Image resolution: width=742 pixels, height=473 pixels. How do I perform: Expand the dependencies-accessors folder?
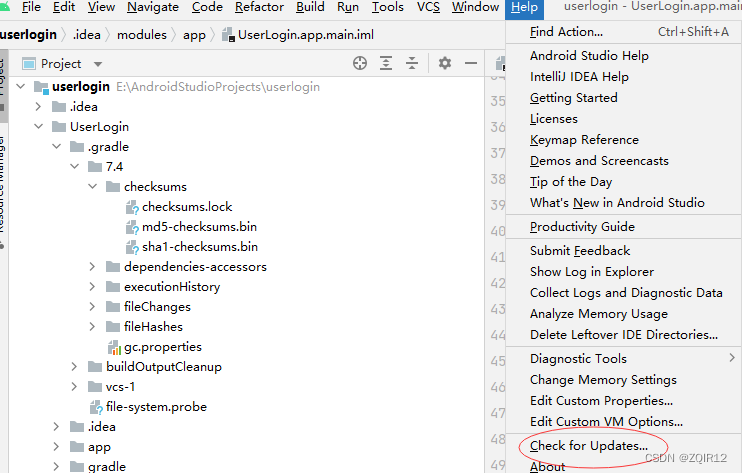[x=92, y=267]
